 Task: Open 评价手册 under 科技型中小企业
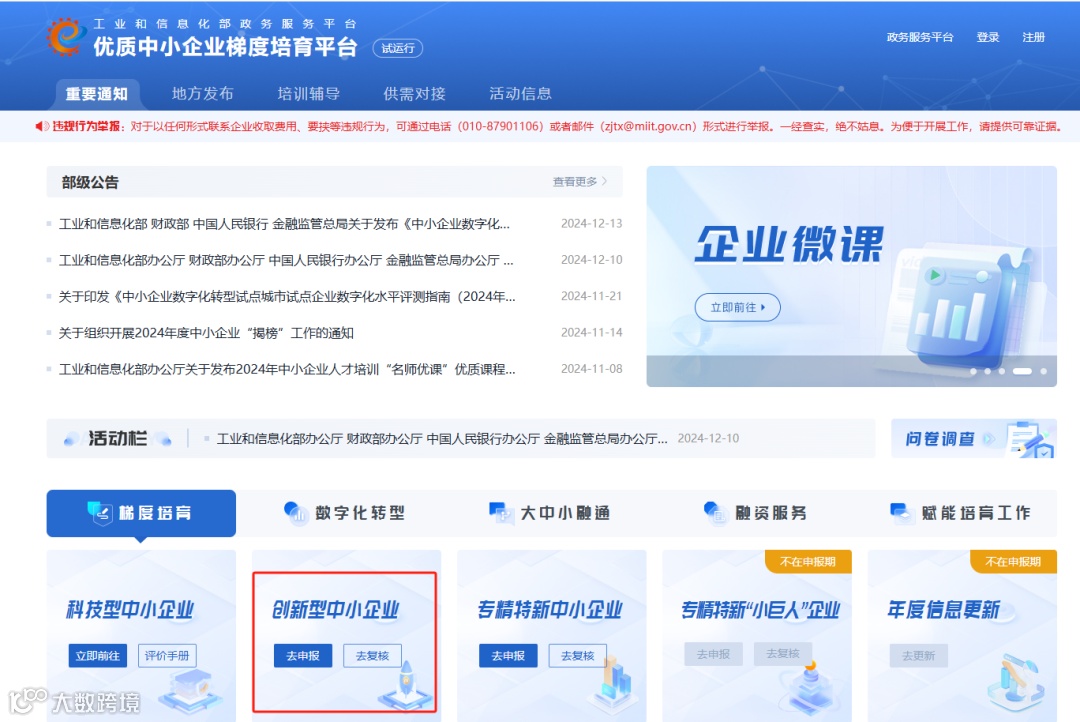click(167, 656)
